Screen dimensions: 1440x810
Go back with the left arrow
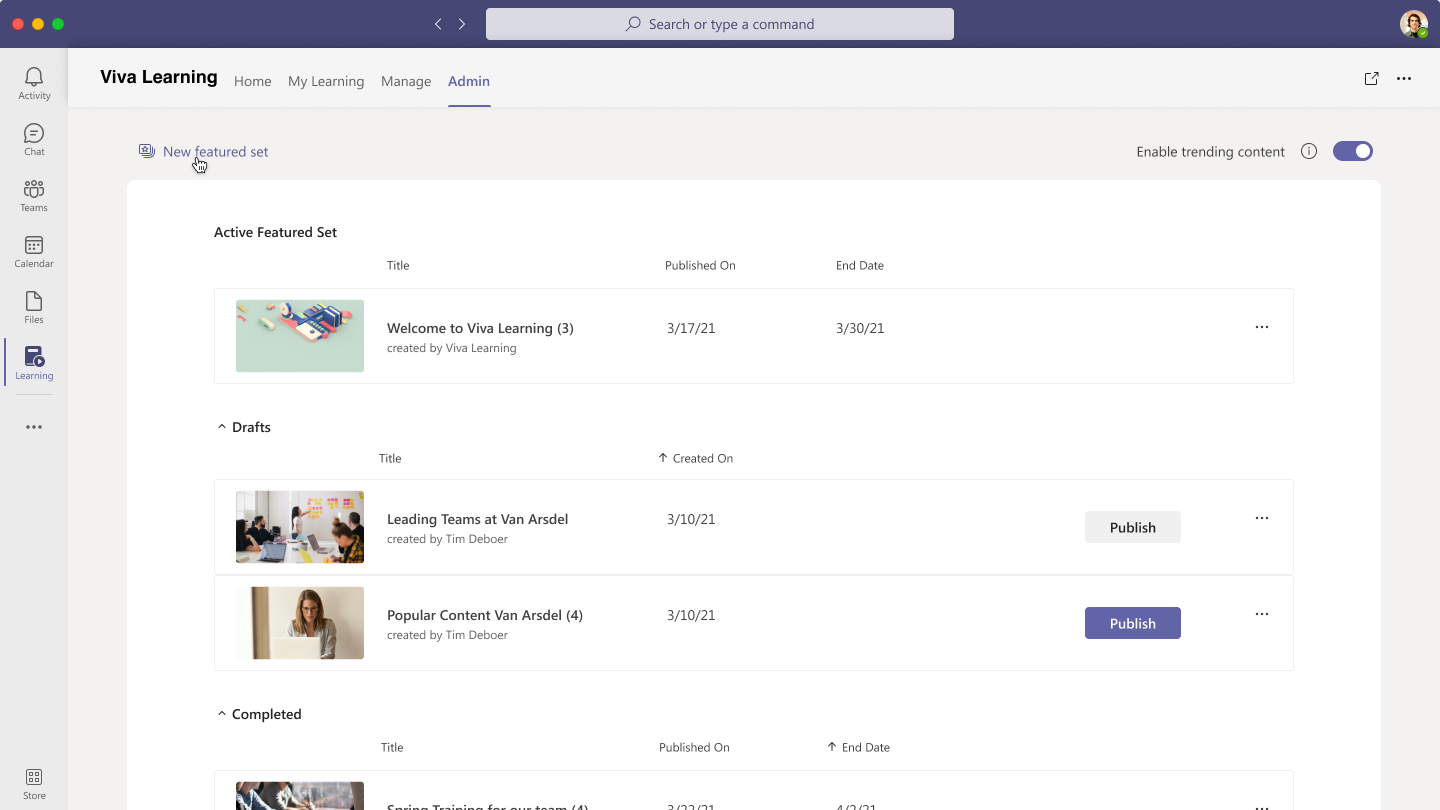[438, 24]
